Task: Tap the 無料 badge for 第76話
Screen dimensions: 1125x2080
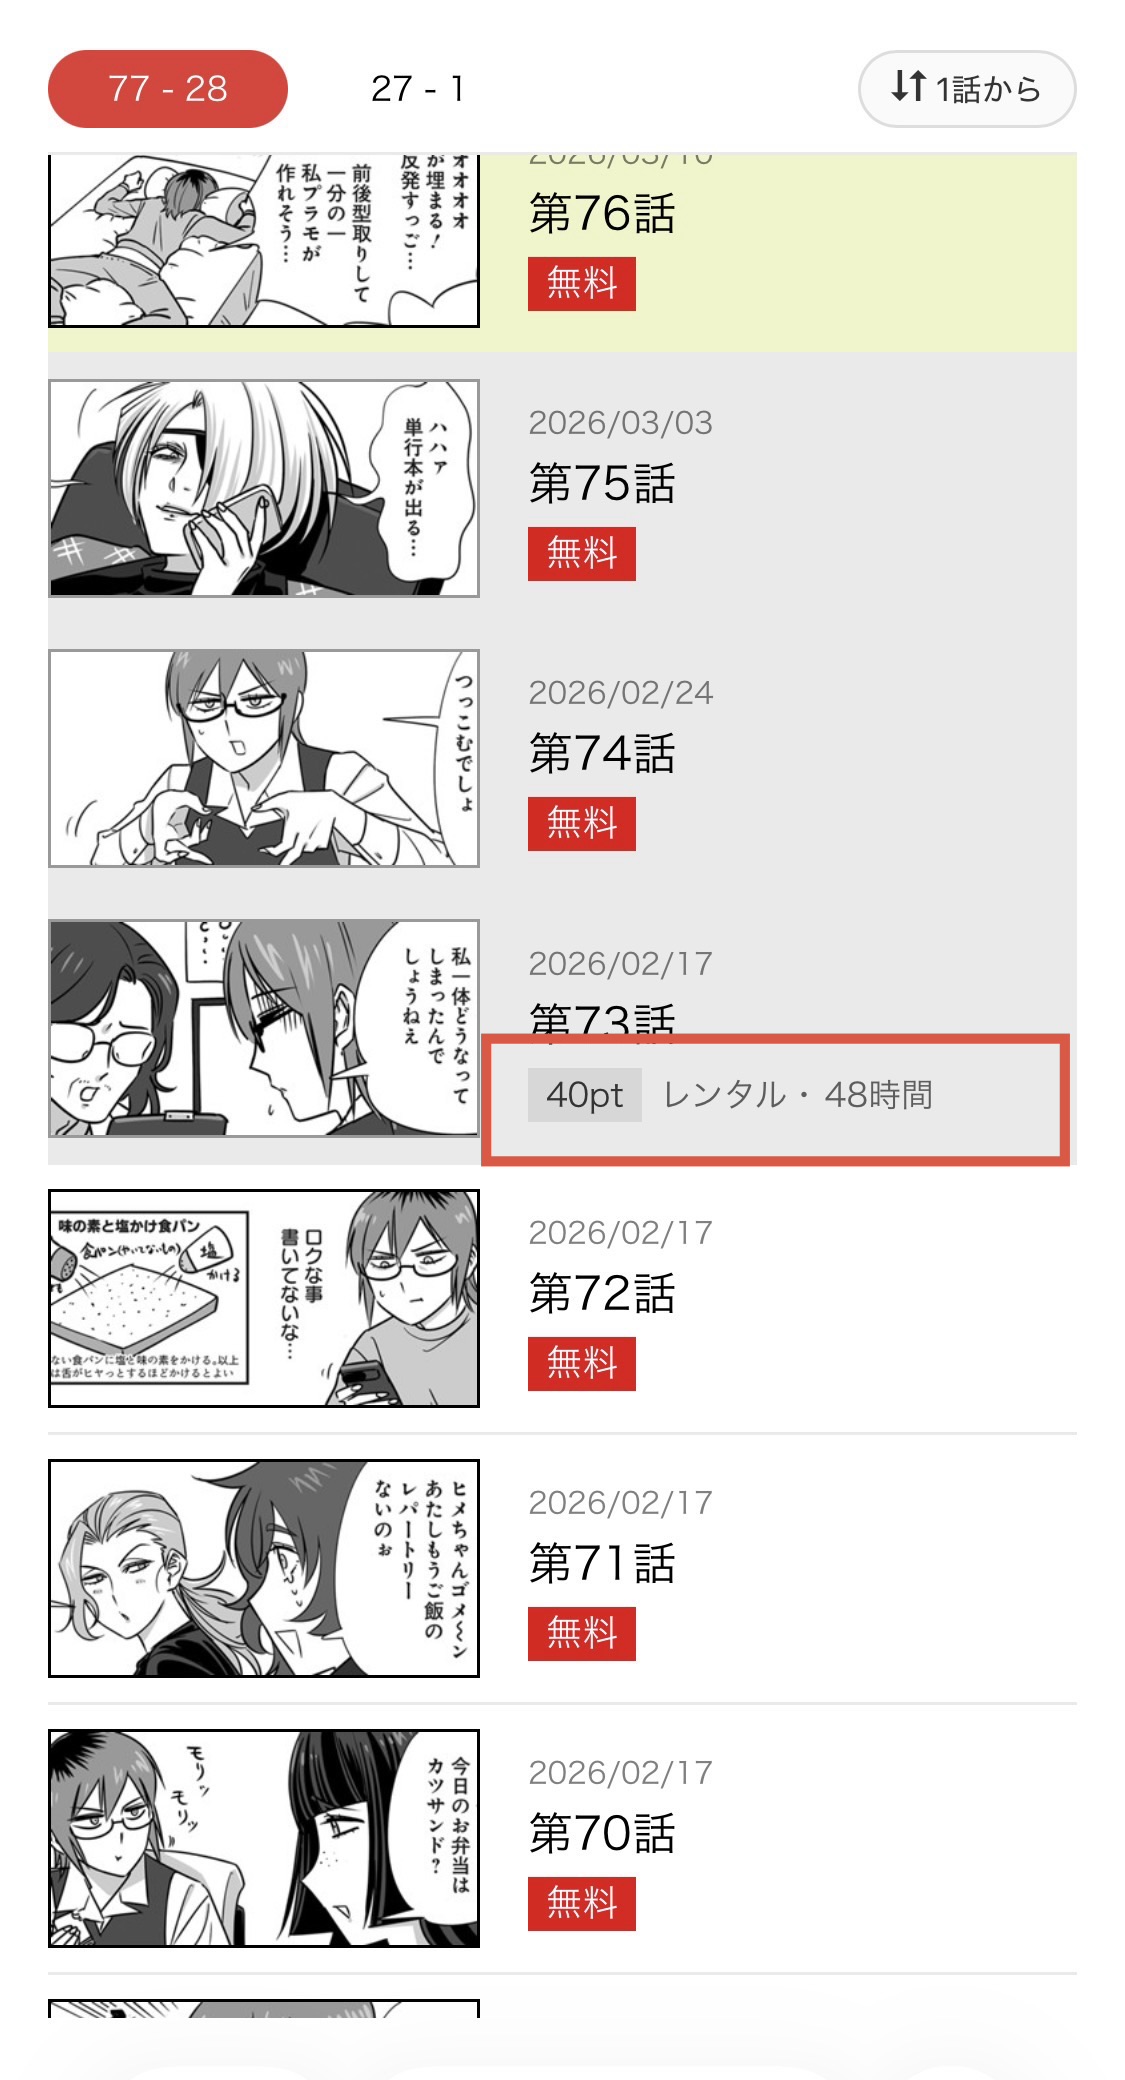Action: [582, 283]
